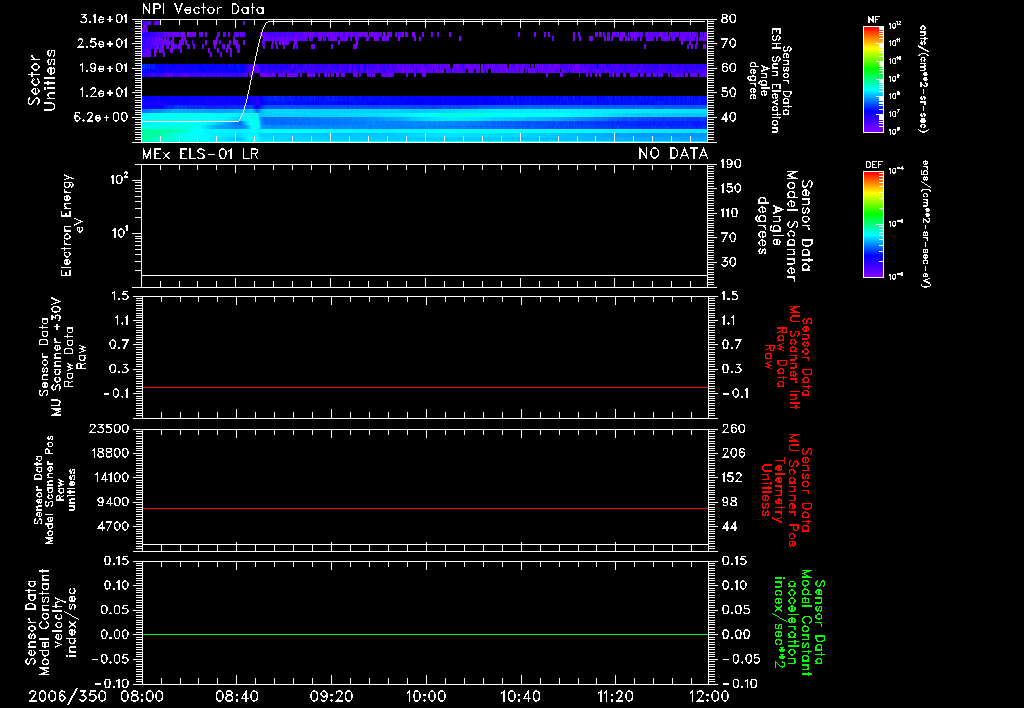Click the green 'Model Constant acceleration' title
The width and height of the screenshot is (1024, 708).
pyautogui.click(x=799, y=622)
